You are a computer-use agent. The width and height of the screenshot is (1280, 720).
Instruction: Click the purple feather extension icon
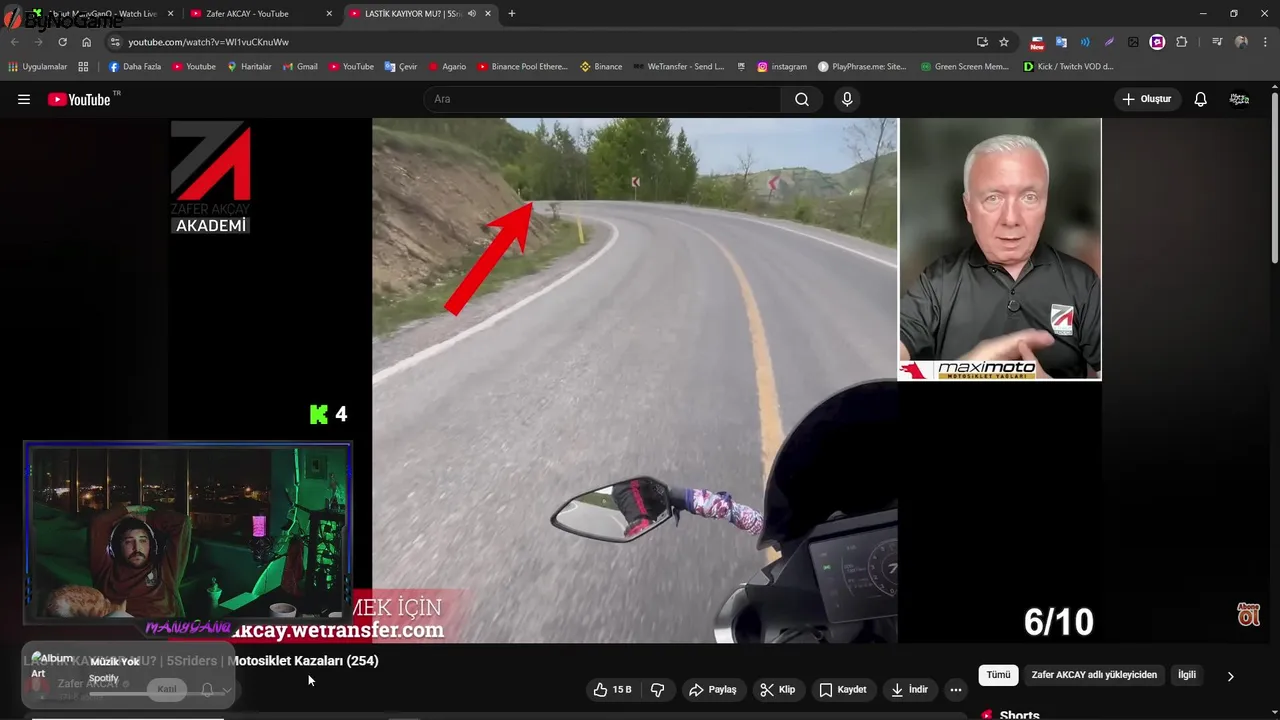coord(1109,42)
